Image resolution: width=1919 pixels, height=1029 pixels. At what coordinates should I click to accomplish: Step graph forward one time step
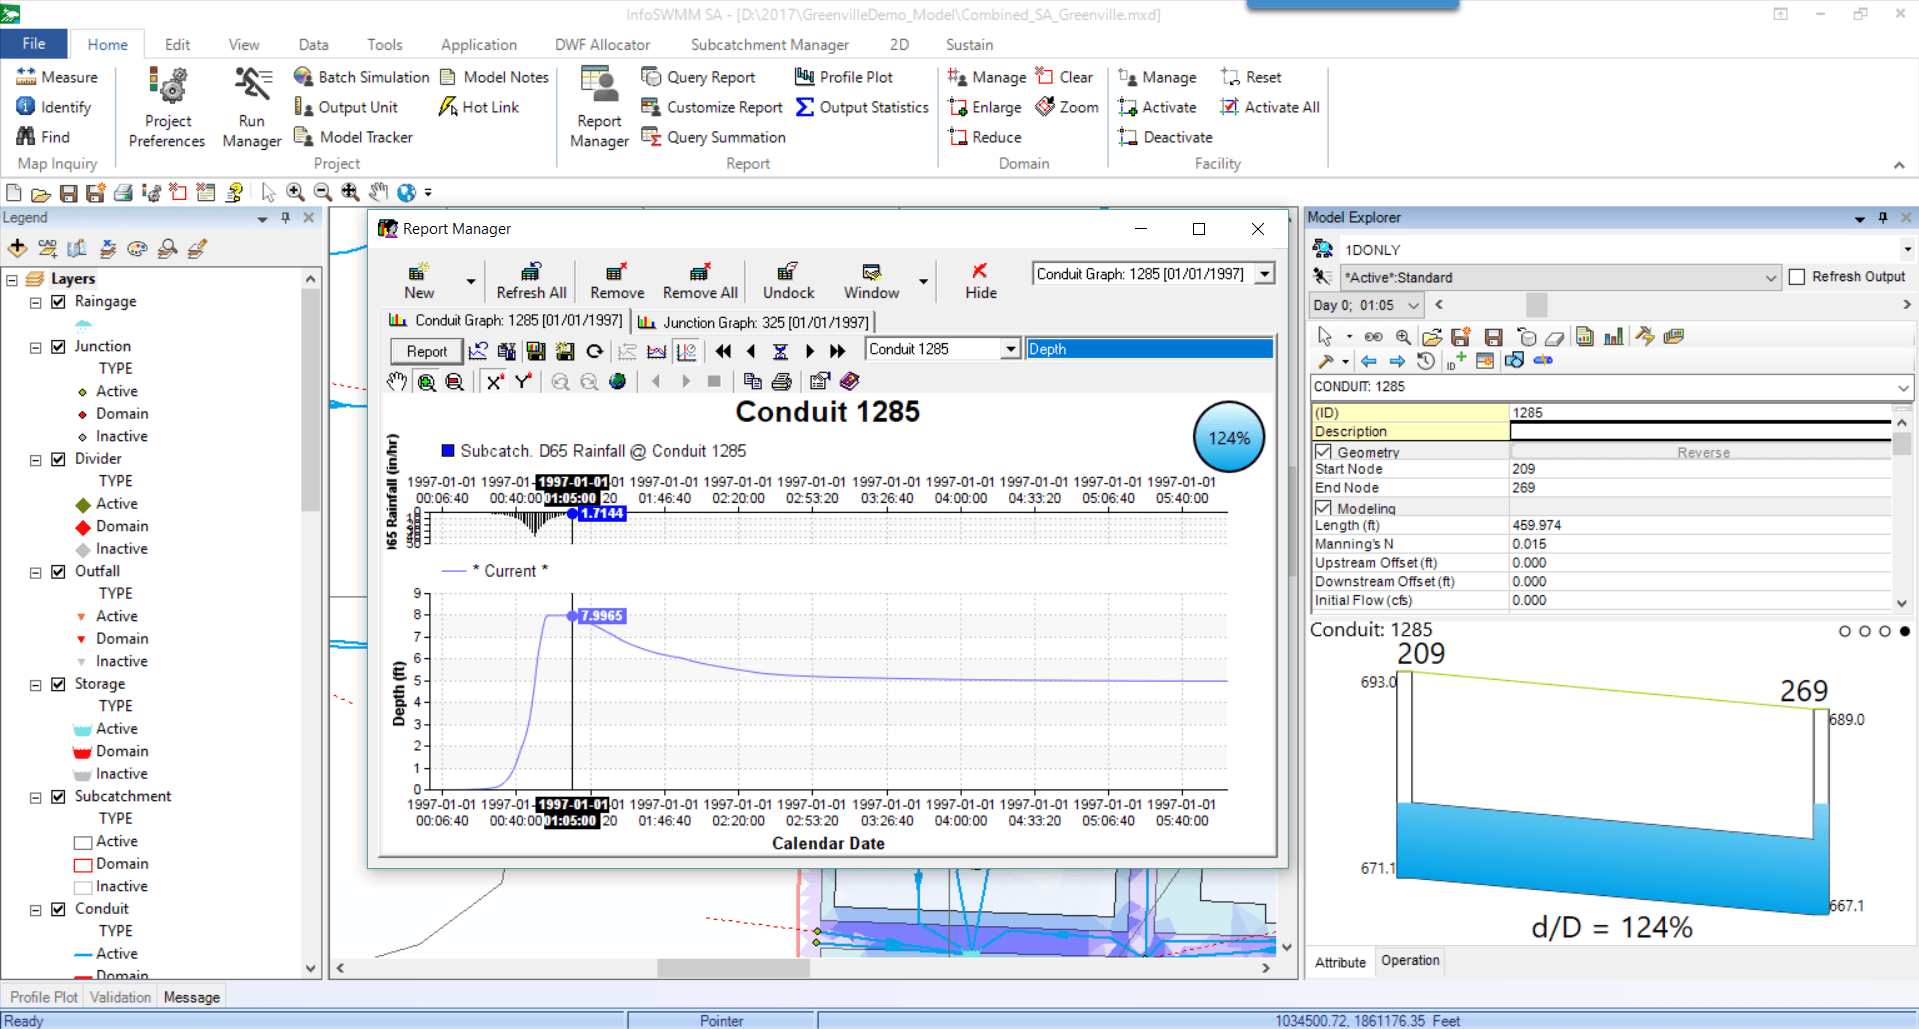[x=810, y=351]
